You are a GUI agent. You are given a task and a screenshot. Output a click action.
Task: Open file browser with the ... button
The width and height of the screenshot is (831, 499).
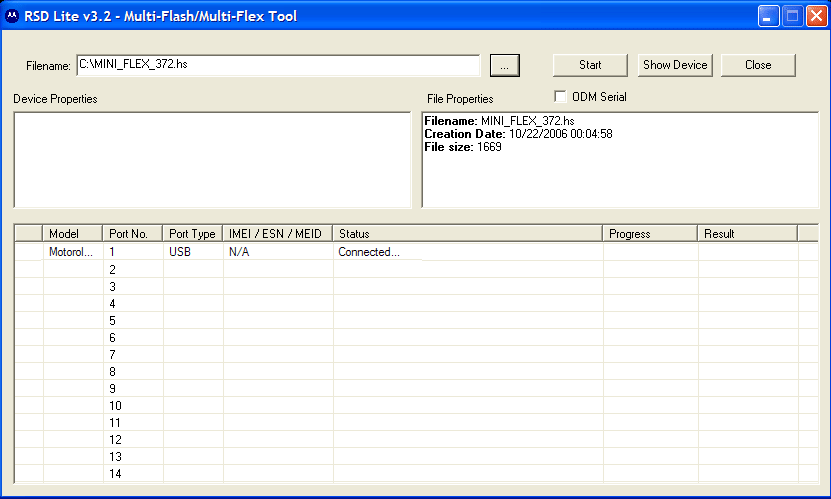505,66
